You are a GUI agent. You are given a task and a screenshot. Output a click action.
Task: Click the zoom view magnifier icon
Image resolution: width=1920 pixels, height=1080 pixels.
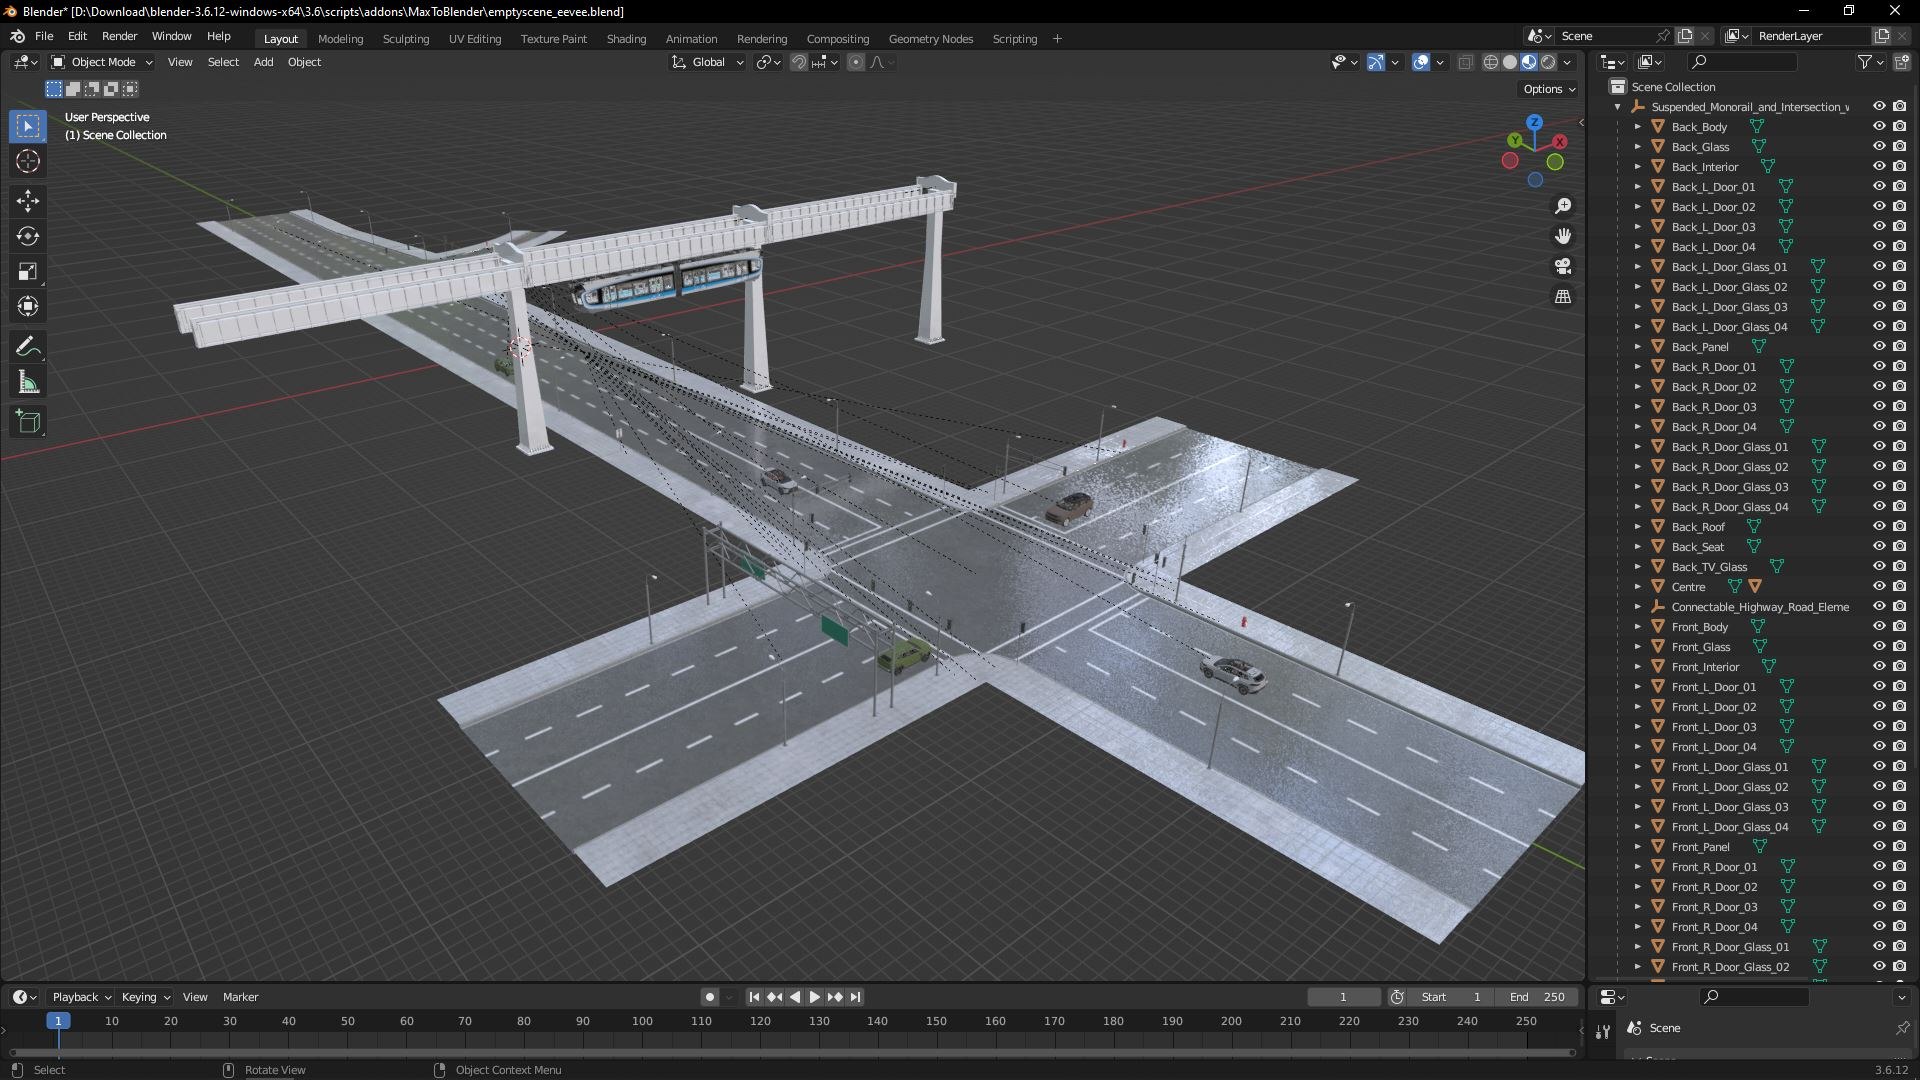coord(1562,206)
